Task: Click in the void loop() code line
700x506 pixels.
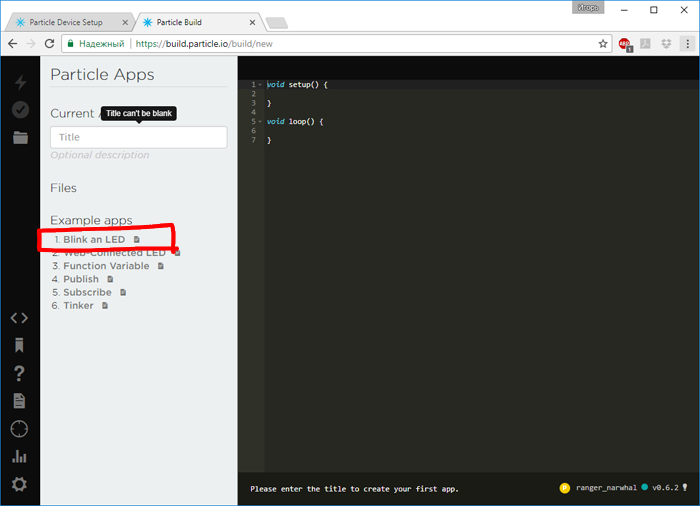Action: (x=295, y=121)
